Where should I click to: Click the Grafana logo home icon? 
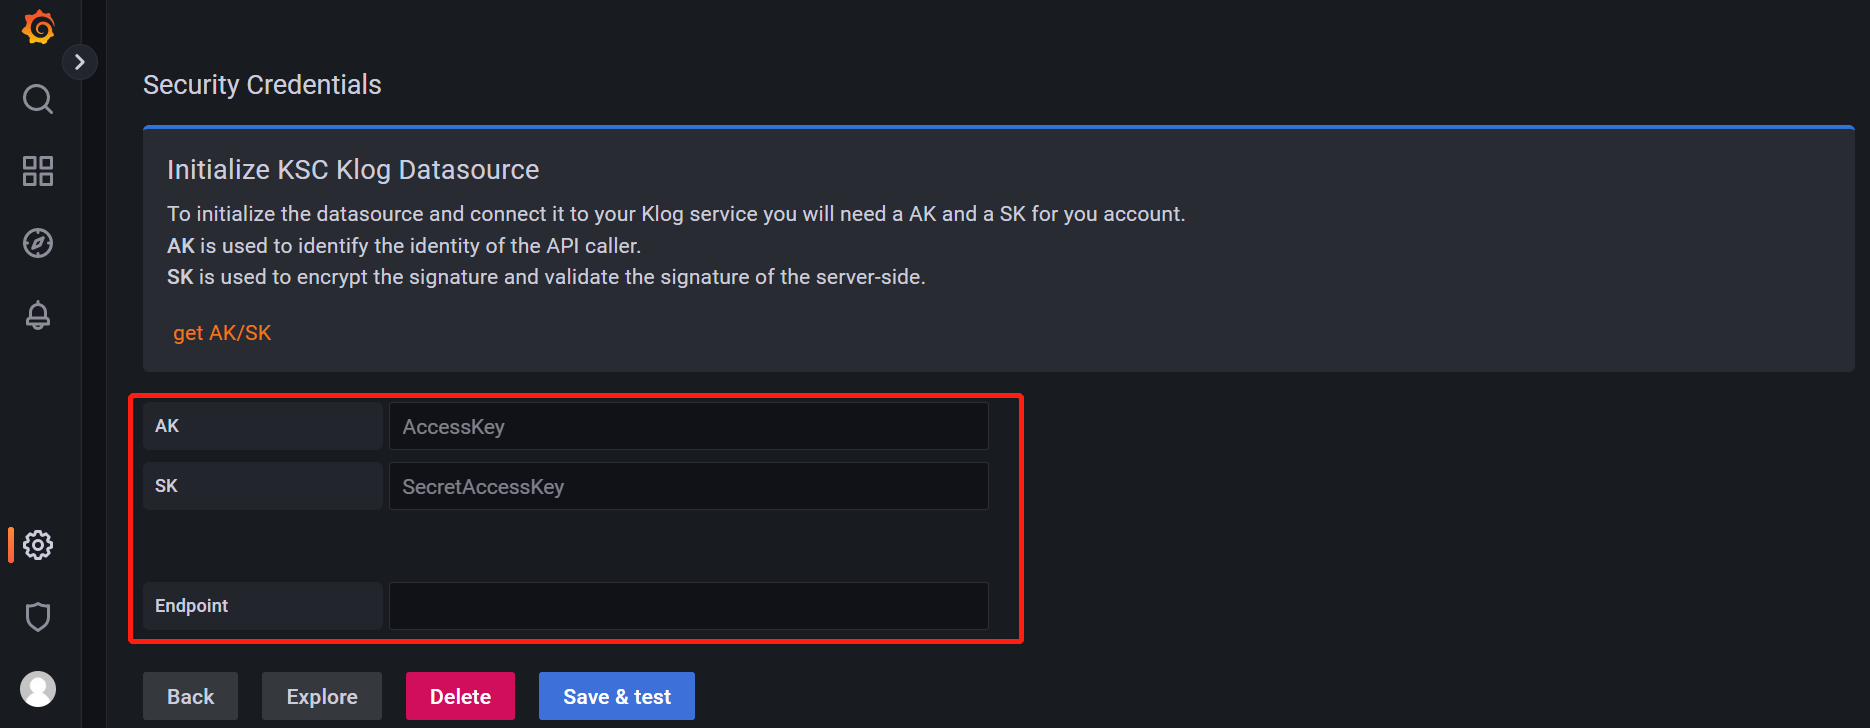click(38, 27)
